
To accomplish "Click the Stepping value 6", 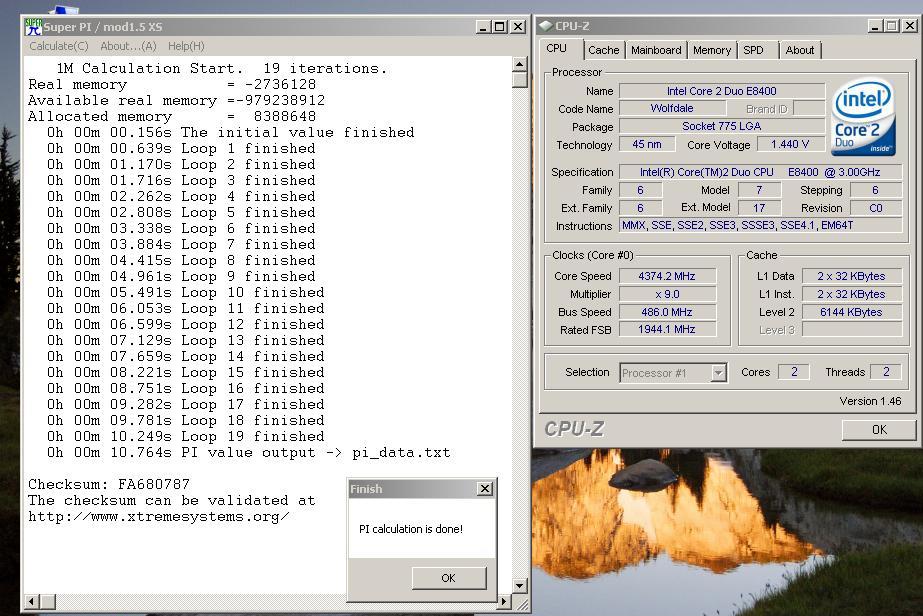I will click(x=876, y=190).
